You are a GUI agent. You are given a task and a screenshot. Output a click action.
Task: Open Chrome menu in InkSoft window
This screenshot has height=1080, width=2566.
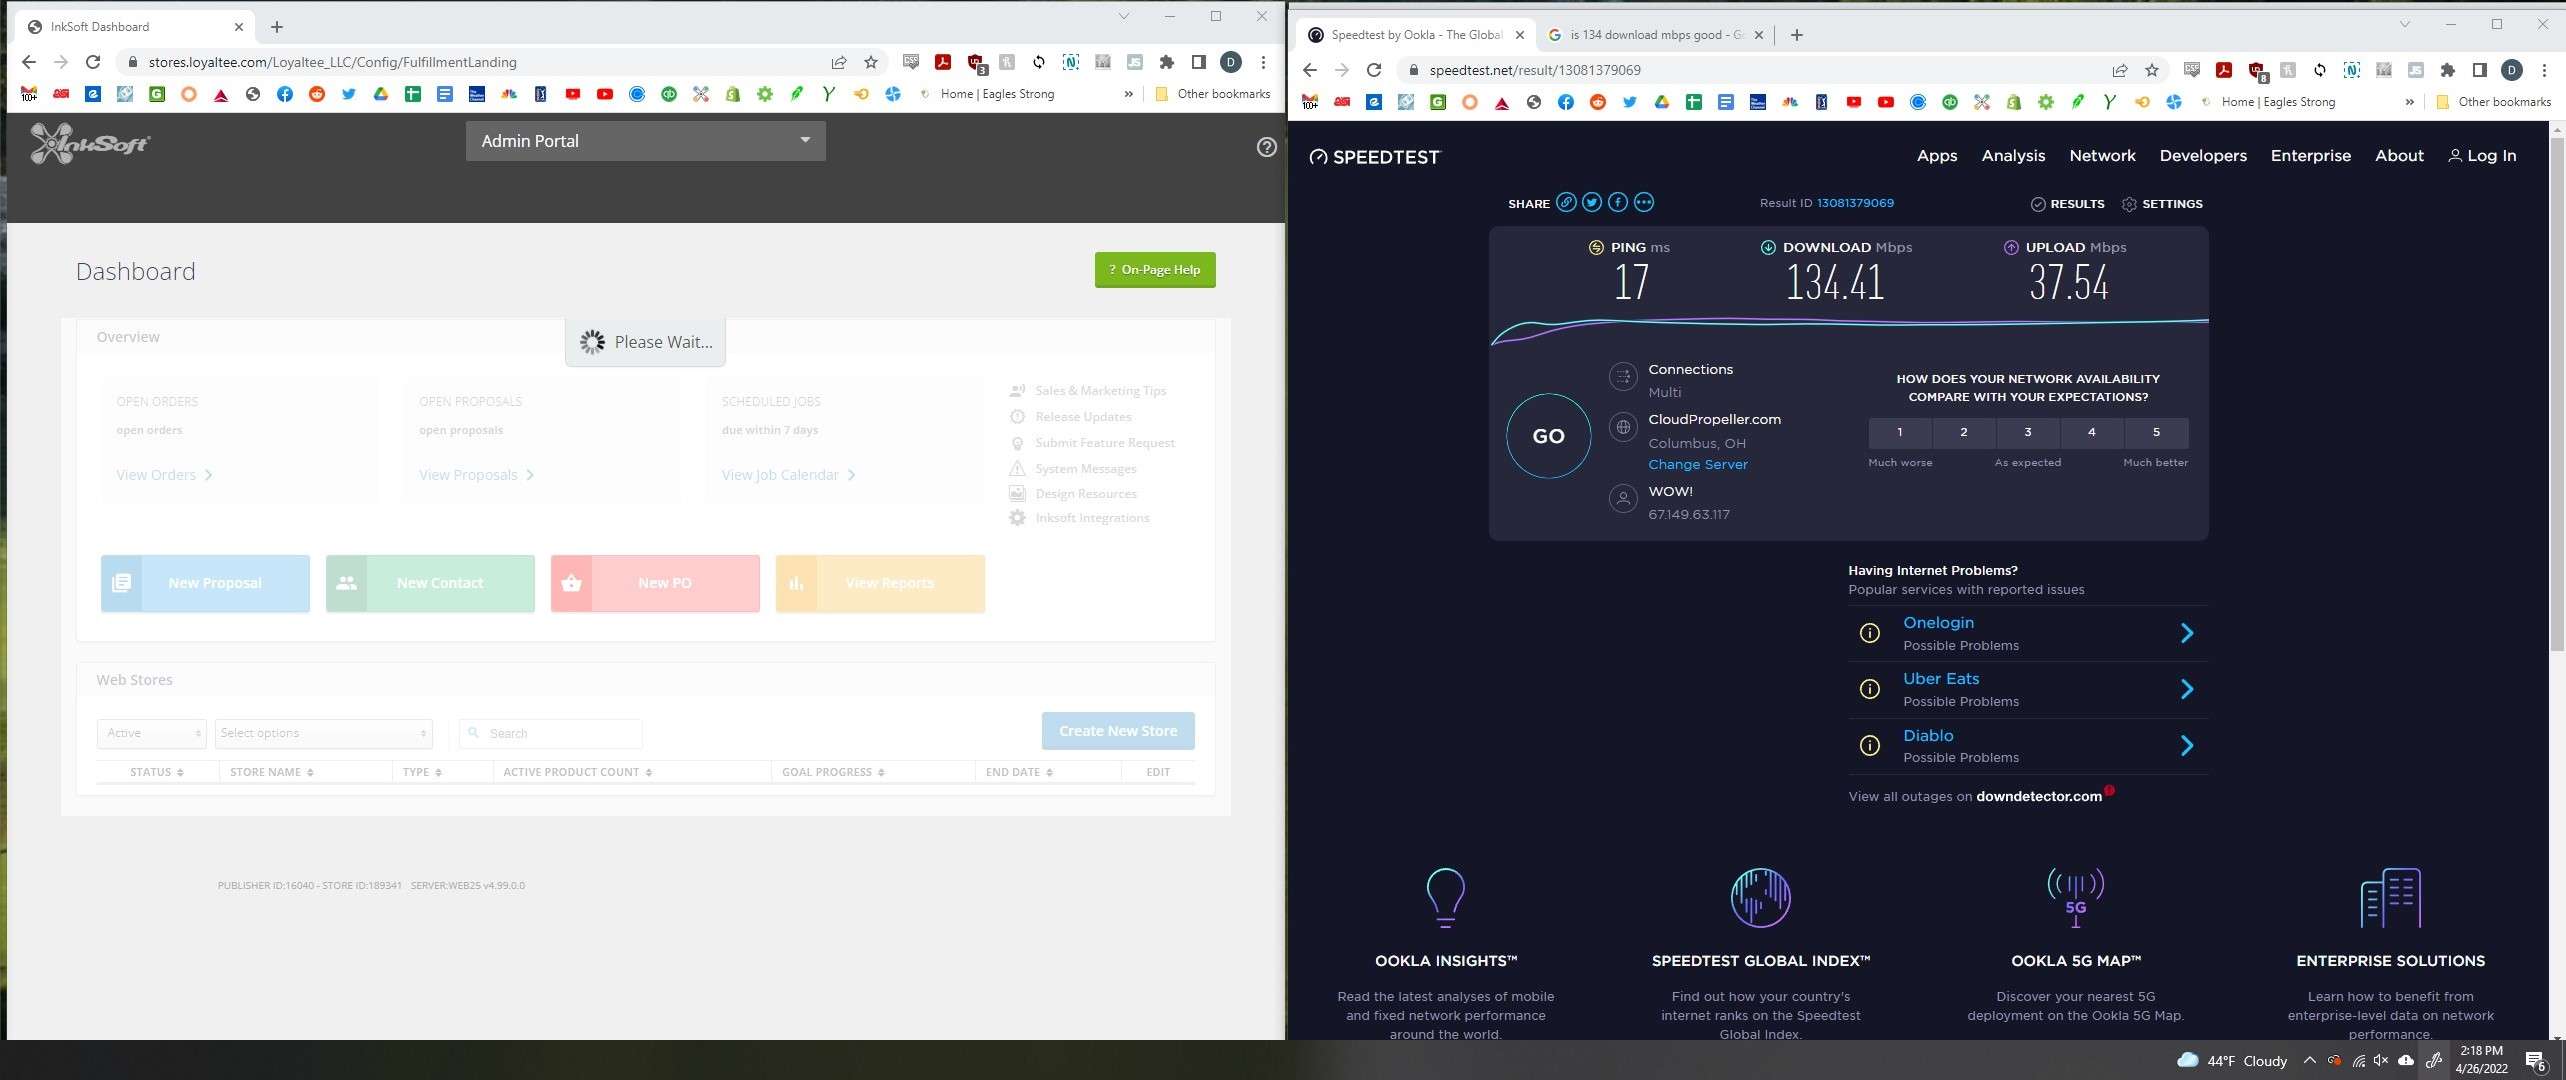coord(1264,62)
